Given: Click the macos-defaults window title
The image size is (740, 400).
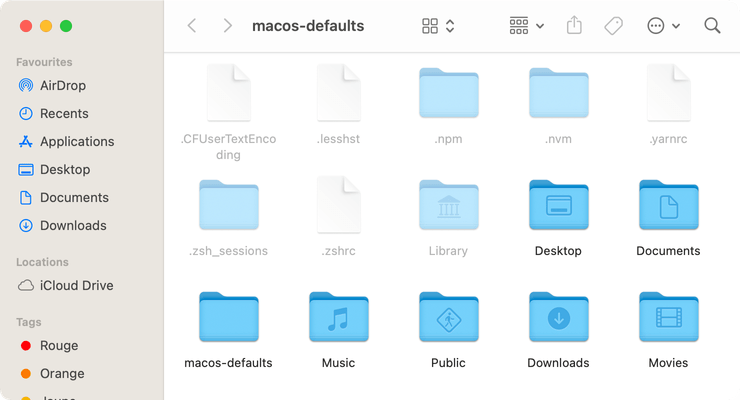Looking at the screenshot, I should pyautogui.click(x=308, y=25).
